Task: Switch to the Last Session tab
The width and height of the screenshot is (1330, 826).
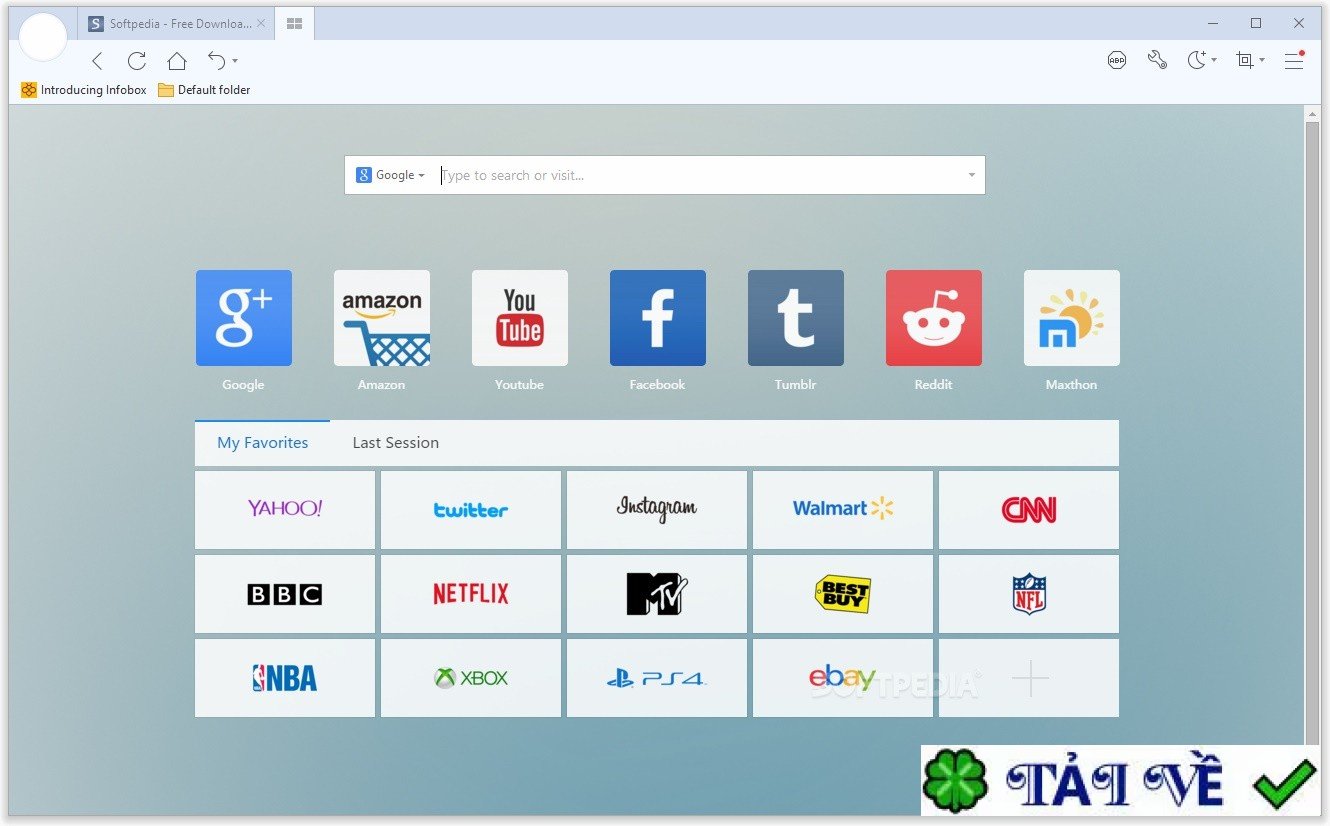Action: pyautogui.click(x=395, y=443)
